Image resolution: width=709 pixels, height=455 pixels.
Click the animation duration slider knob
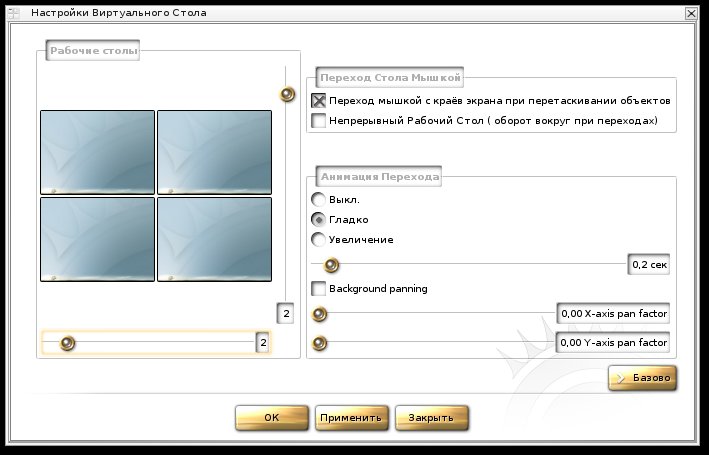point(331,265)
